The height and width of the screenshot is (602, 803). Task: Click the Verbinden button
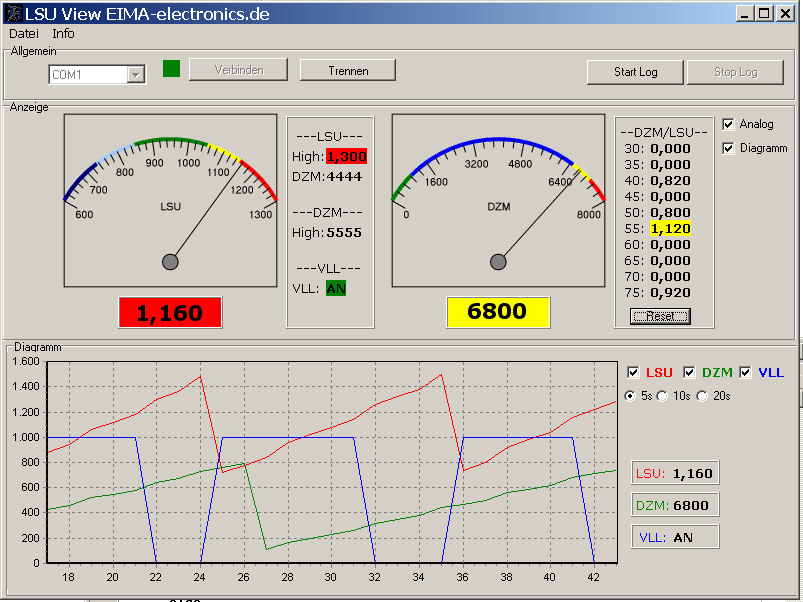click(239, 70)
